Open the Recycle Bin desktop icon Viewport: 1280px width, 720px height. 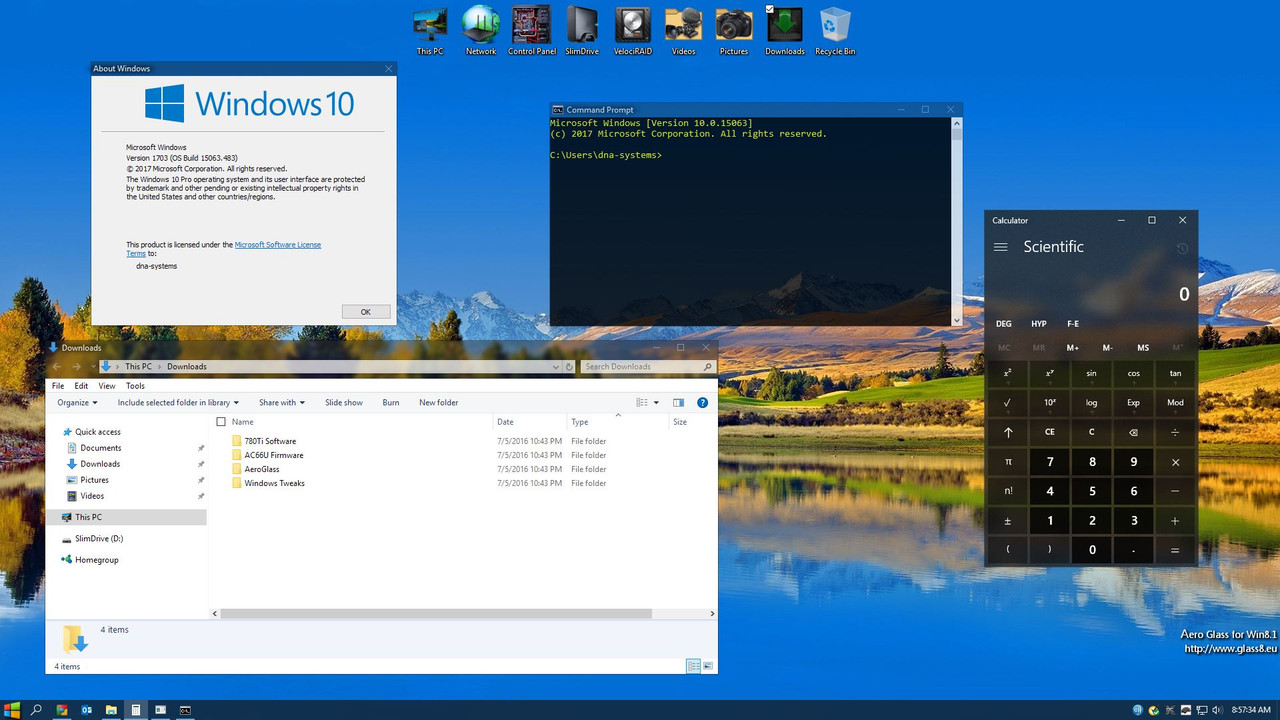(835, 30)
